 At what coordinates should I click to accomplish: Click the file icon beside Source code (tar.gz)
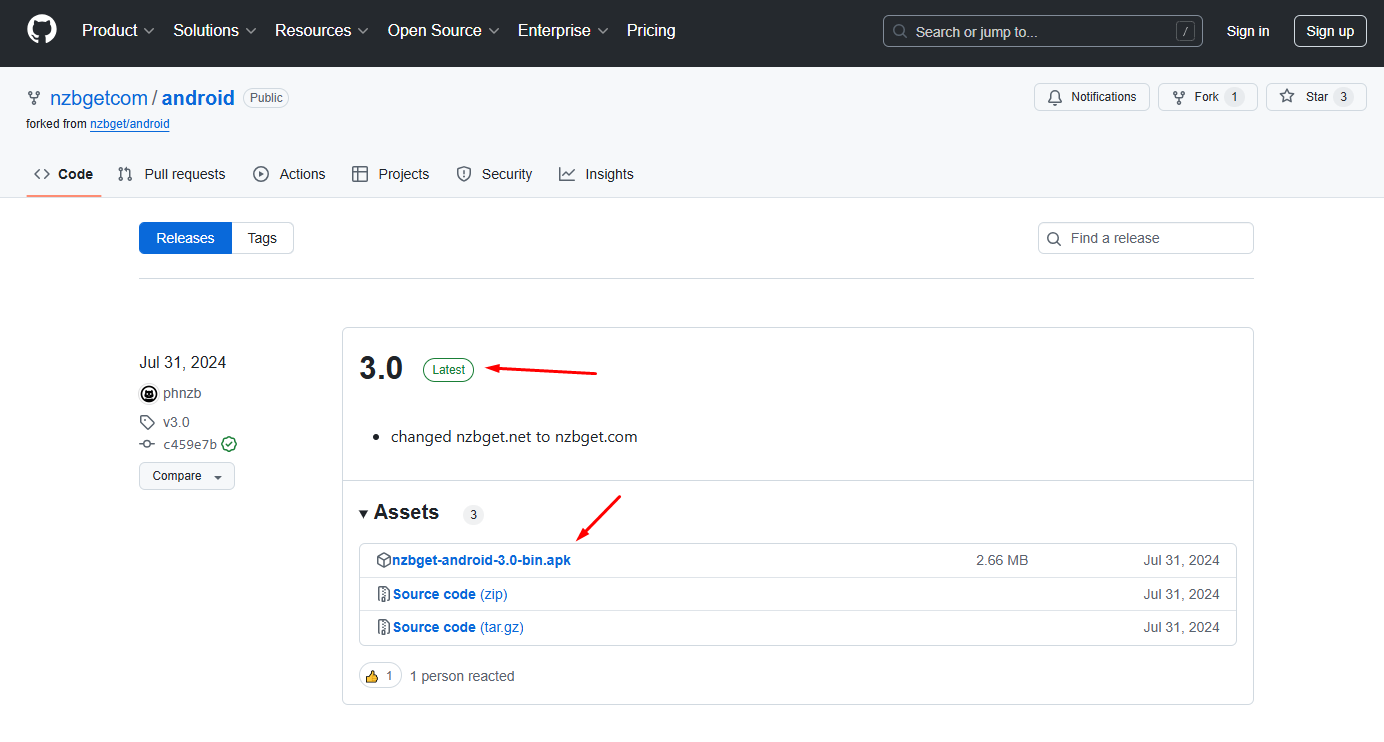click(x=384, y=627)
